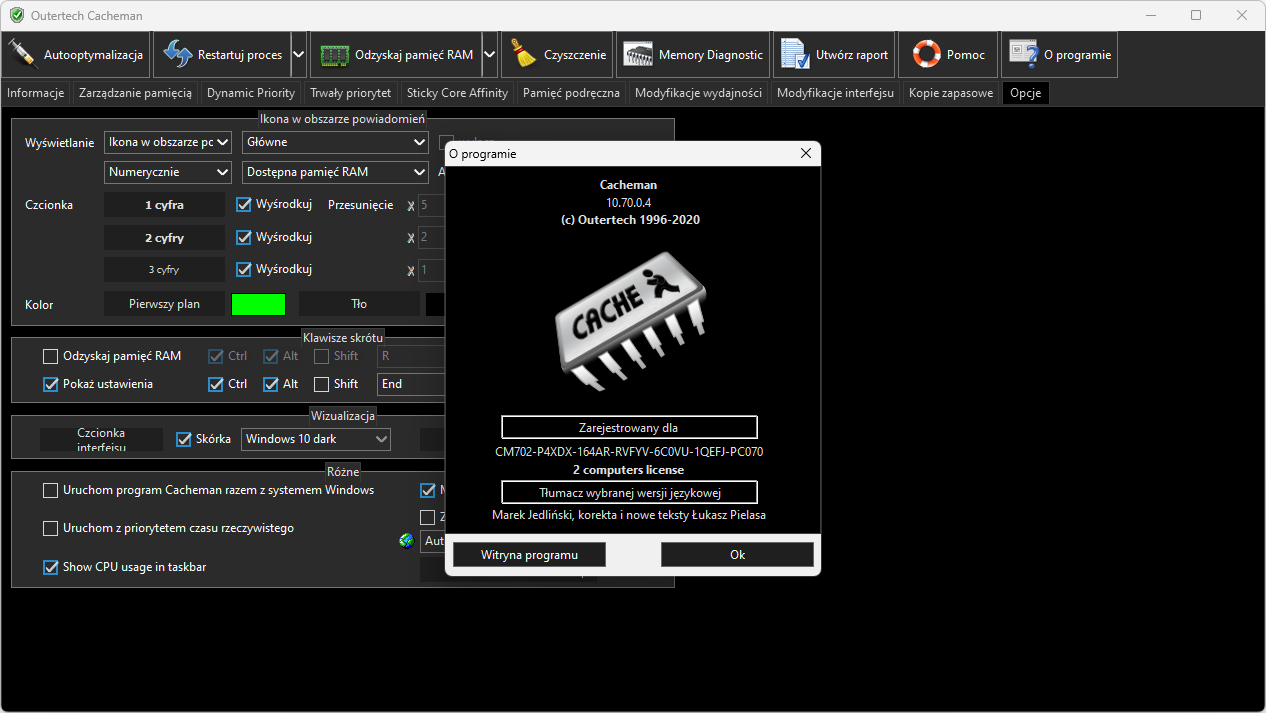Image resolution: width=1266 pixels, height=713 pixels.
Task: Open the Kopie zapasowe tab
Action: (951, 93)
